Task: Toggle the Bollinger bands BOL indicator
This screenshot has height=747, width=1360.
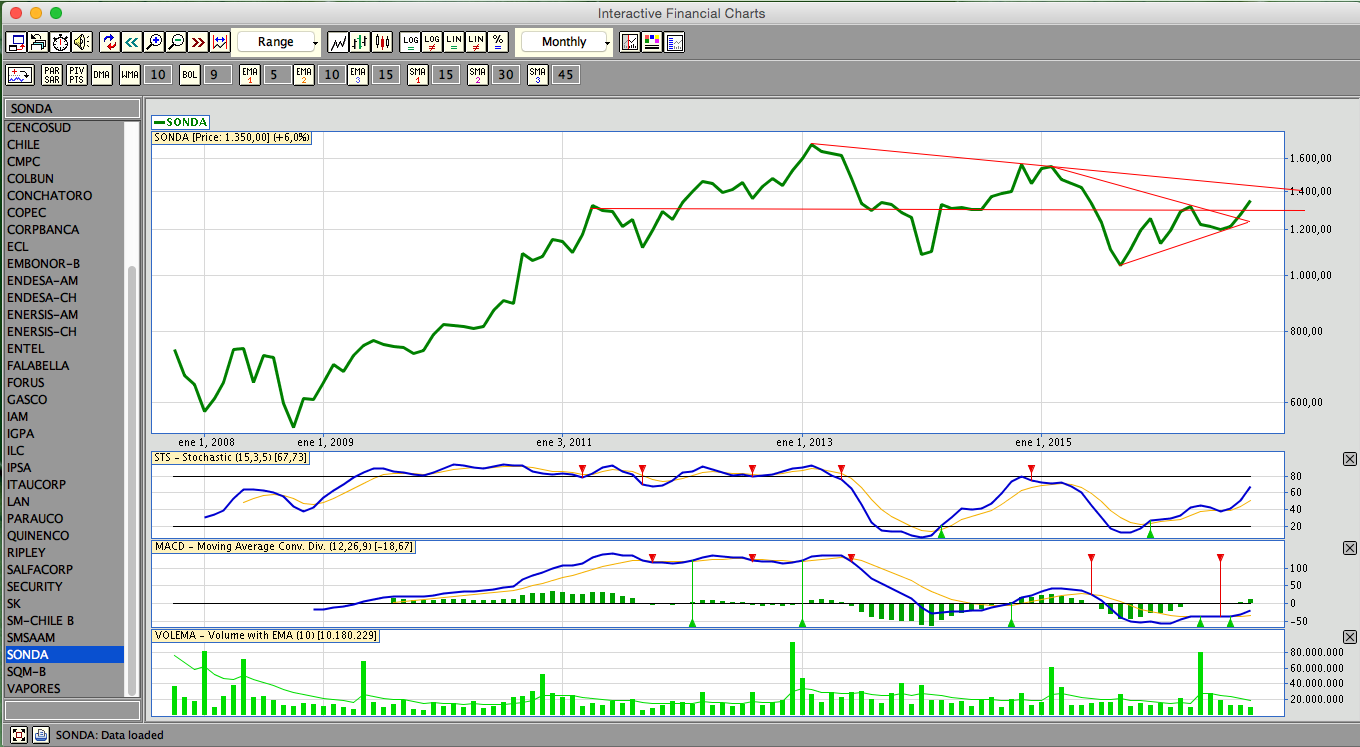Action: click(190, 75)
